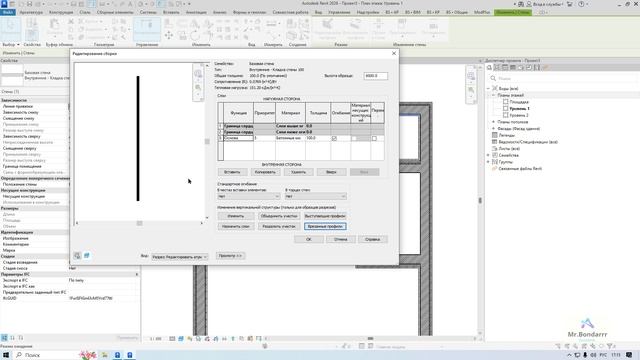The image size is (640, 360).
Task: Collapse Планы этажей node
Action: 493,95
